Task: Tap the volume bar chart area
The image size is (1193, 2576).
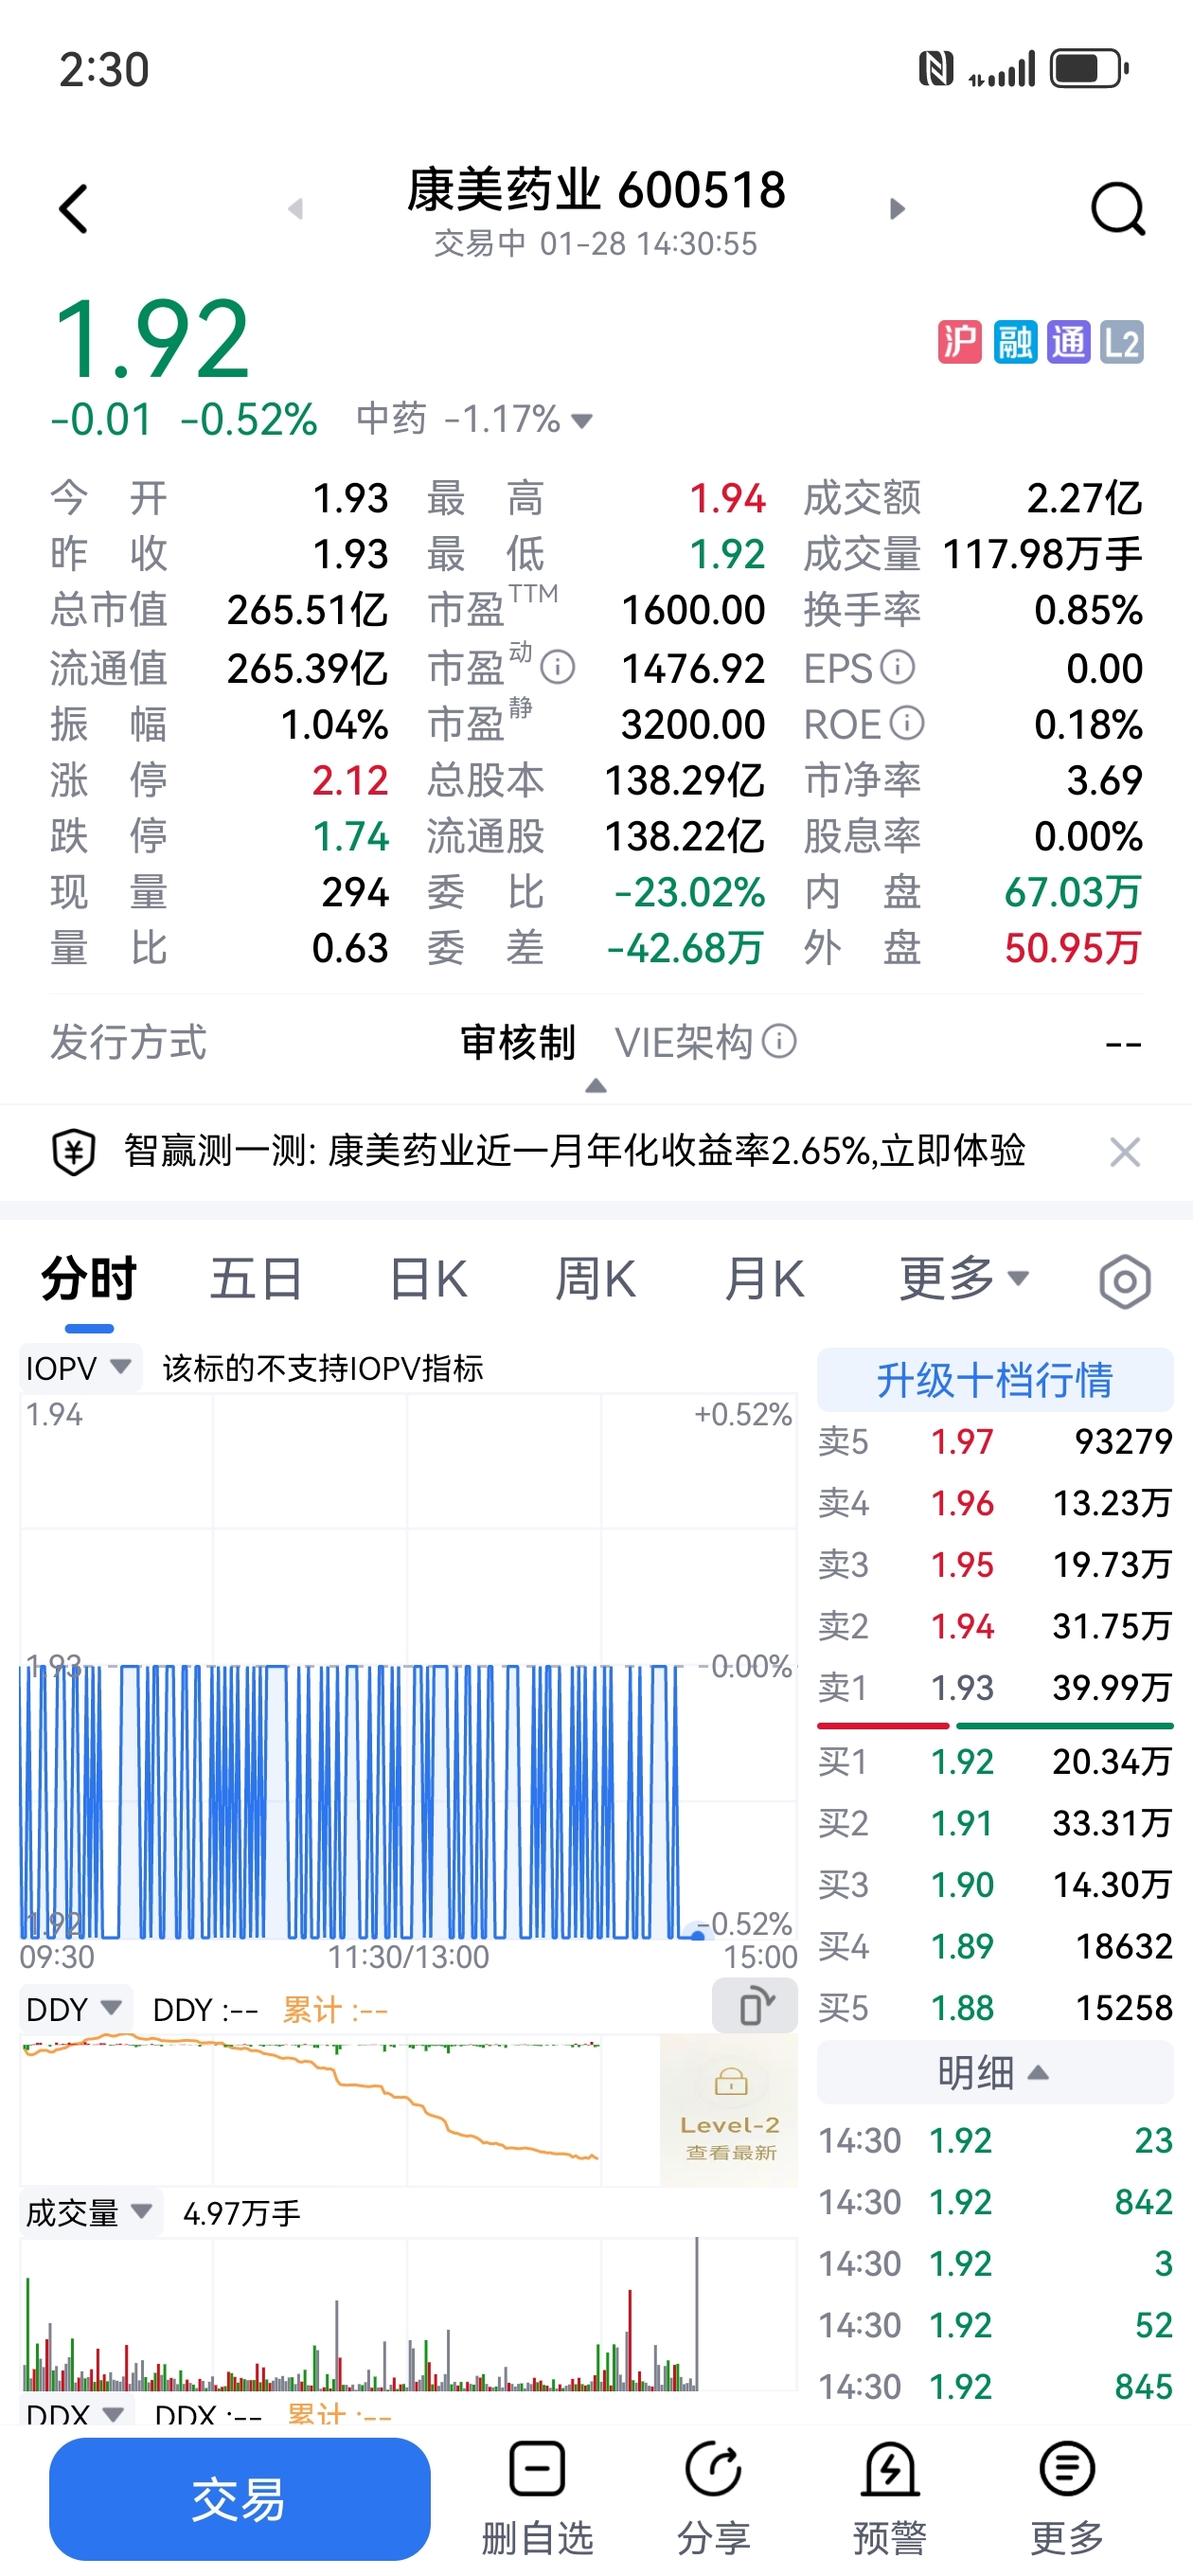Action: 408,2314
